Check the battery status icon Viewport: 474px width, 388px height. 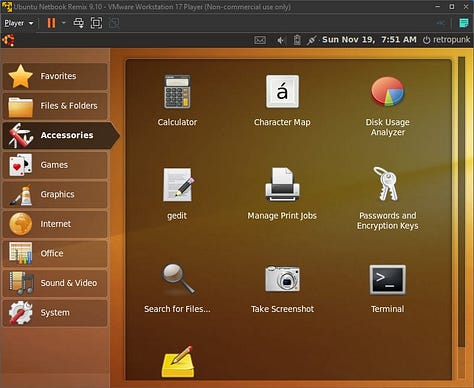[297, 40]
